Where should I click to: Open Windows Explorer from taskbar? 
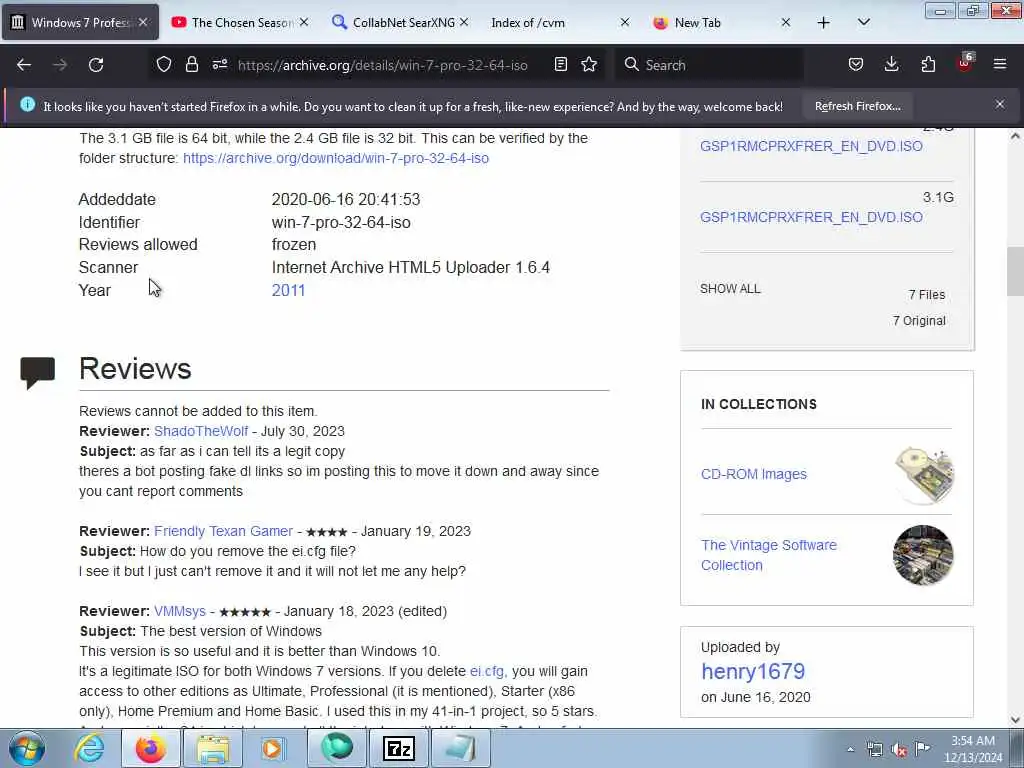click(213, 748)
